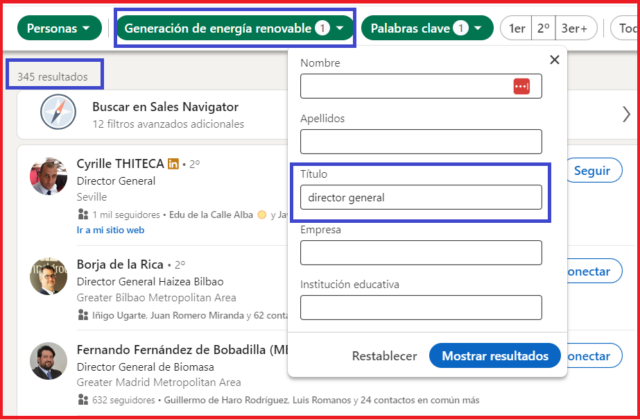This screenshot has width=640, height=420.
Task: Toggle the 2º connection degree filter
Action: (x=543, y=28)
